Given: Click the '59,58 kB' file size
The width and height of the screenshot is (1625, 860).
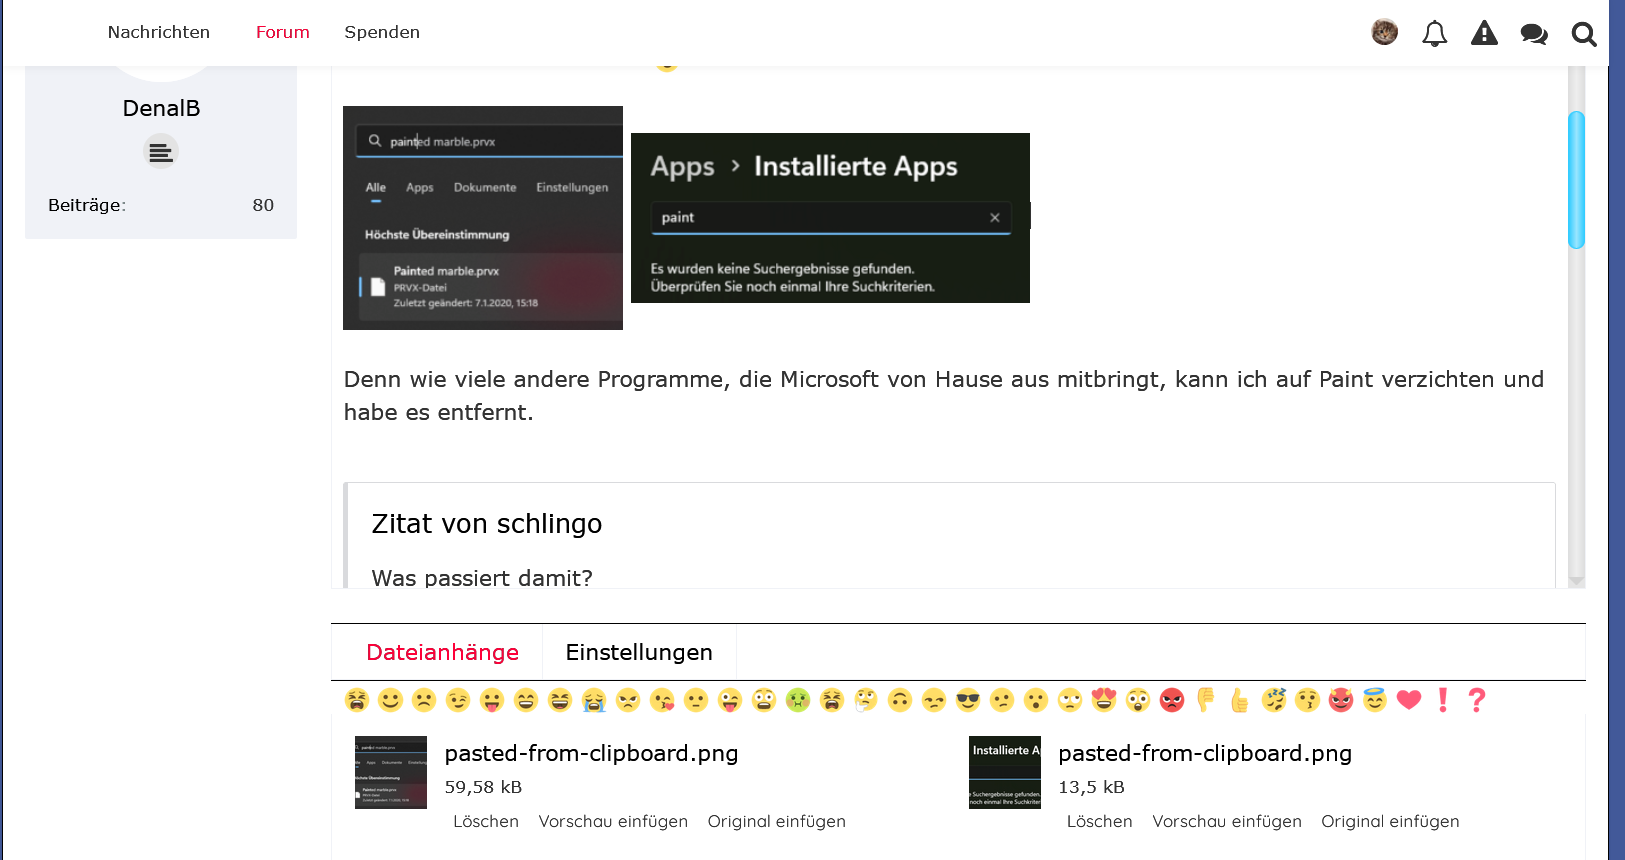Looking at the screenshot, I should 483,787.
